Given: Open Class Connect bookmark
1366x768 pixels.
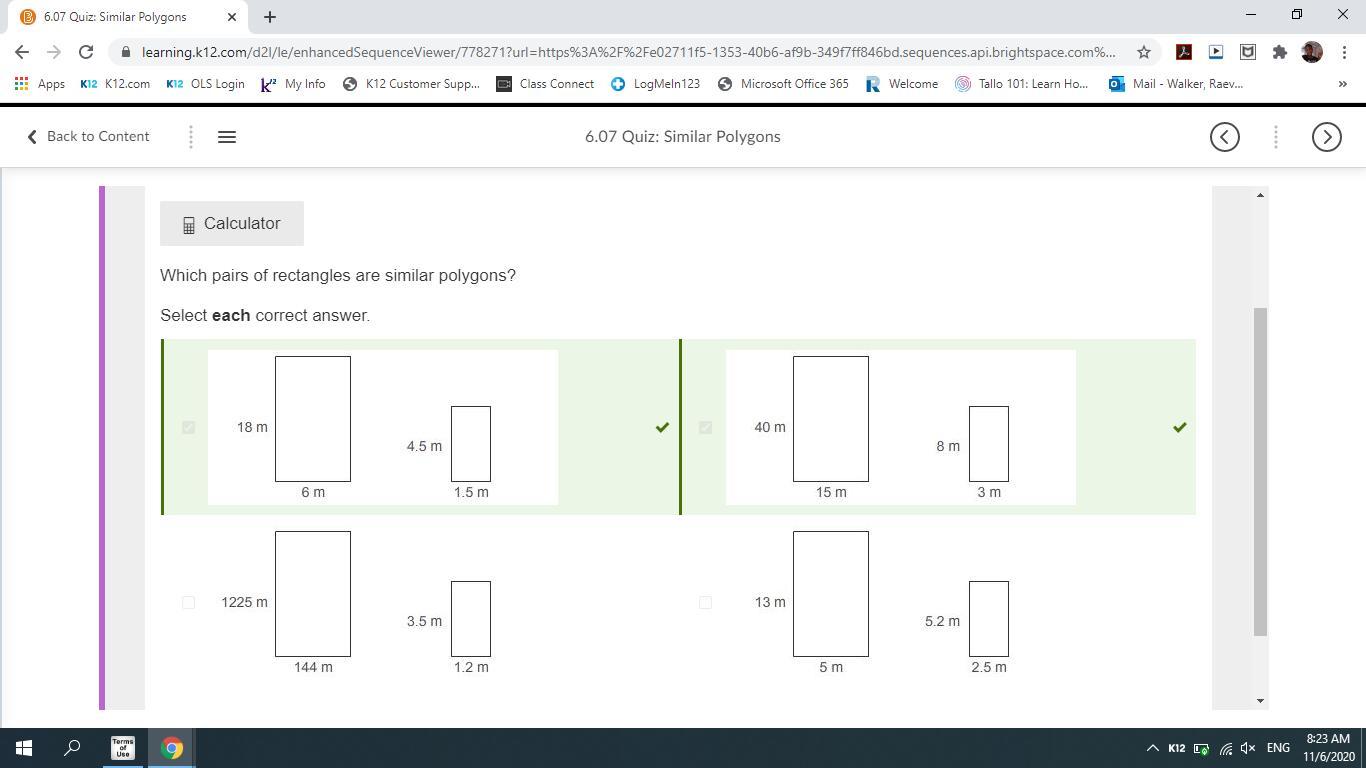Looking at the screenshot, I should [545, 84].
